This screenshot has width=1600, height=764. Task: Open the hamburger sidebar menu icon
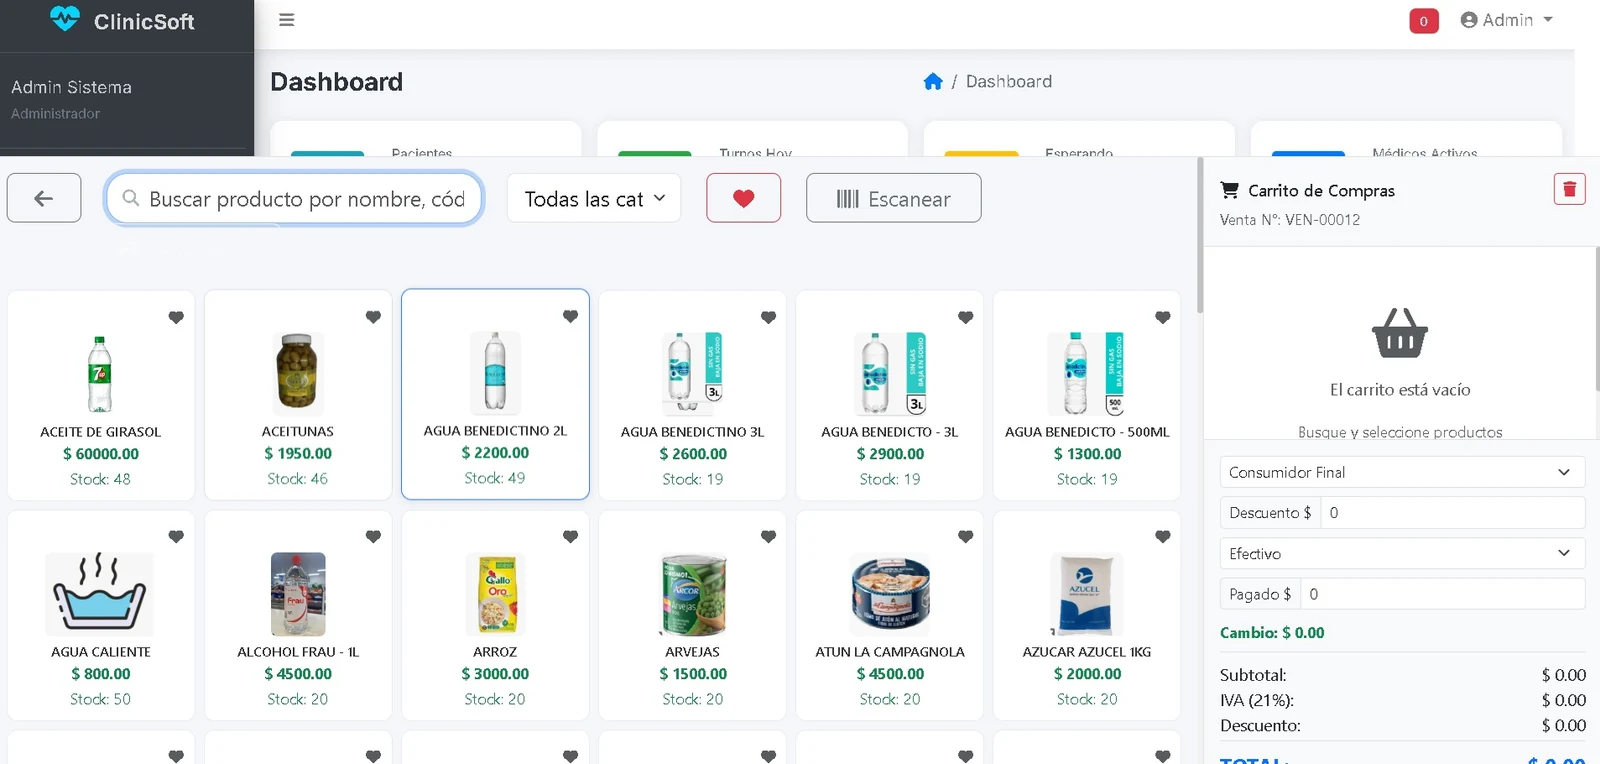(286, 20)
